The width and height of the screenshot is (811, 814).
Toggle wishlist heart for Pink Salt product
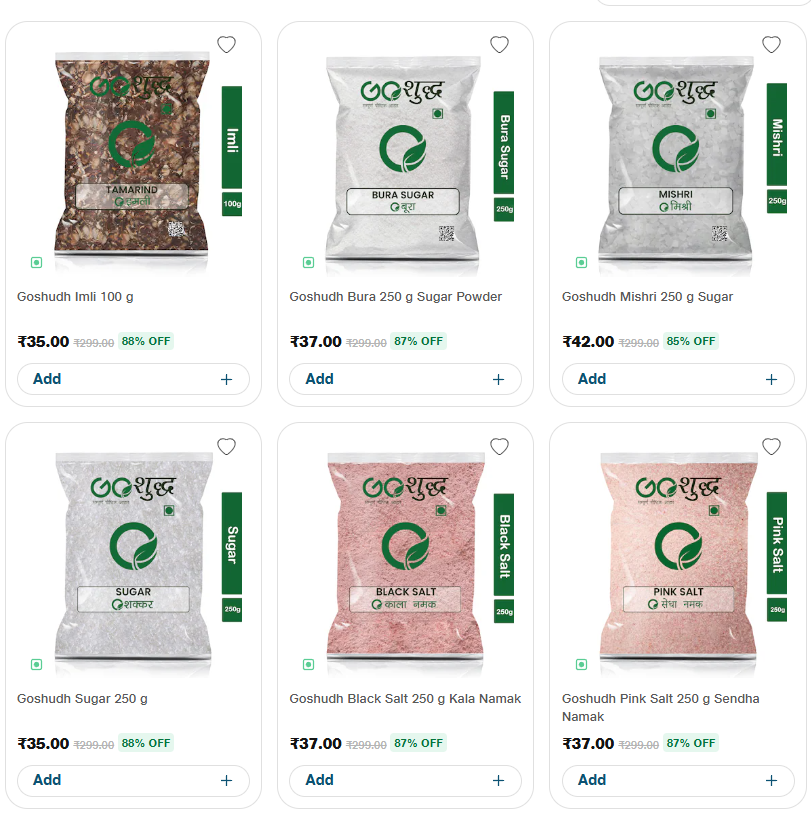coord(772,446)
